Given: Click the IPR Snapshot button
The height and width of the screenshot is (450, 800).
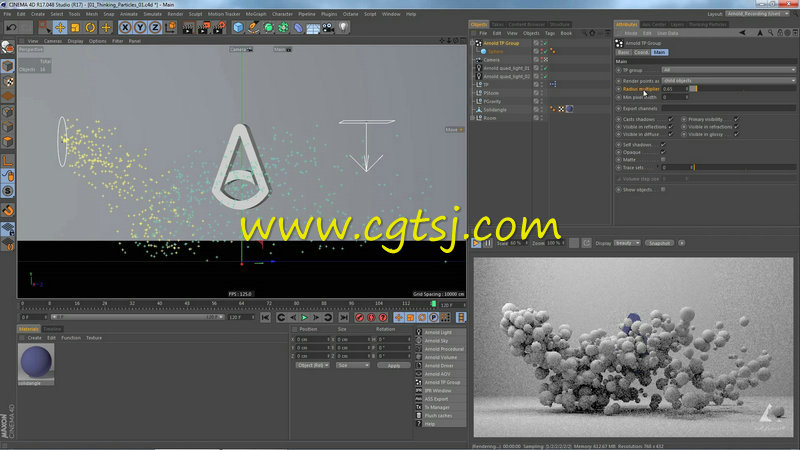Looking at the screenshot, I should [659, 243].
